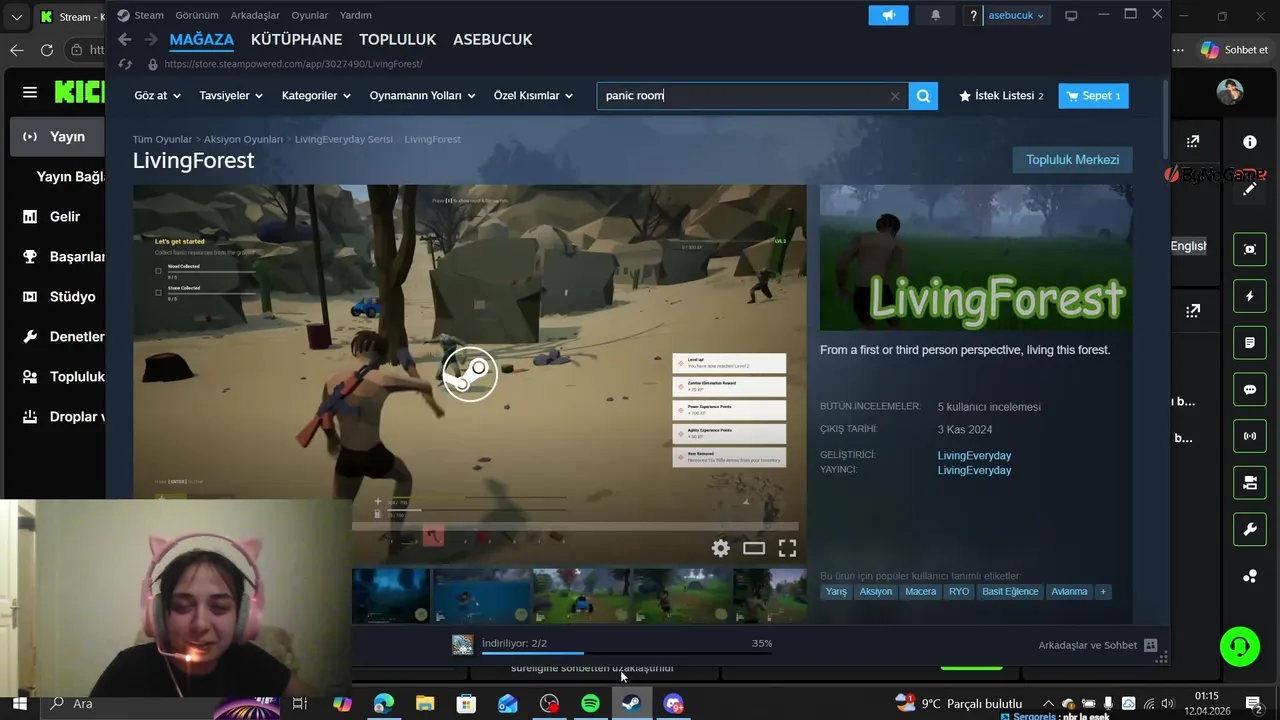Click the Tüm Oyunlar breadcrumb
Screen dimensions: 1280x720
(162, 139)
